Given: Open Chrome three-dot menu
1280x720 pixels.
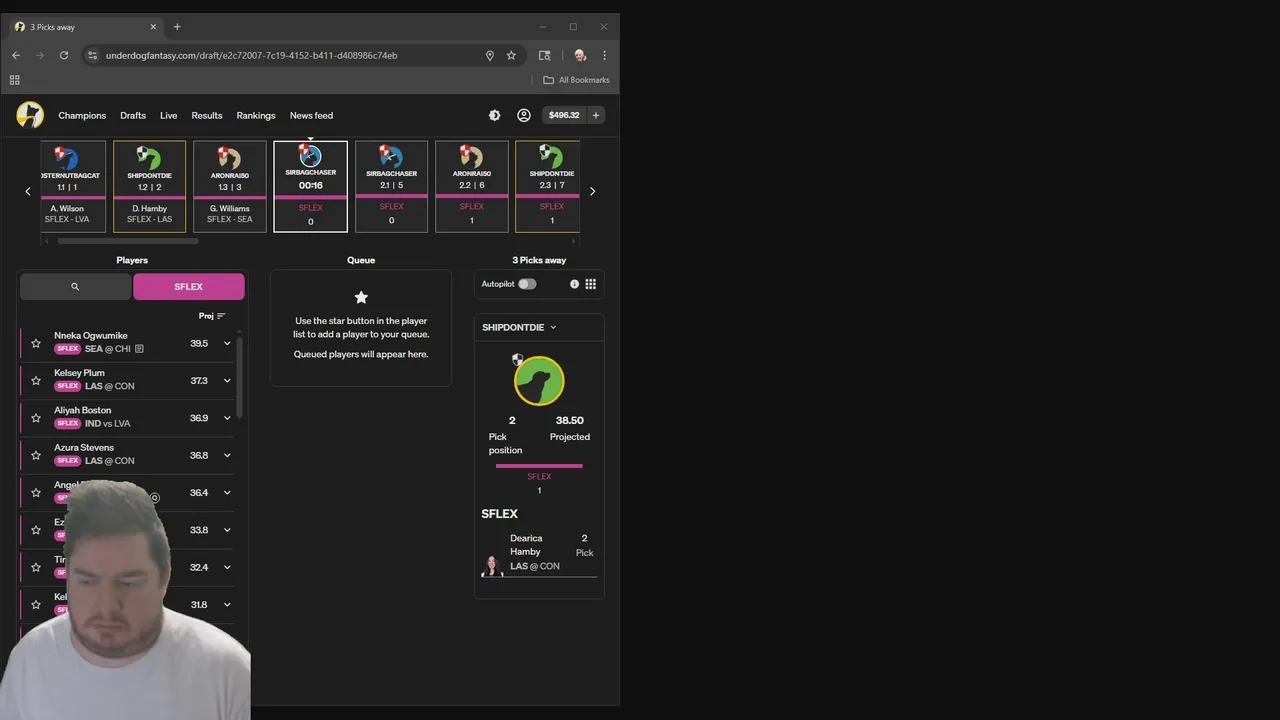Looking at the screenshot, I should click(604, 55).
